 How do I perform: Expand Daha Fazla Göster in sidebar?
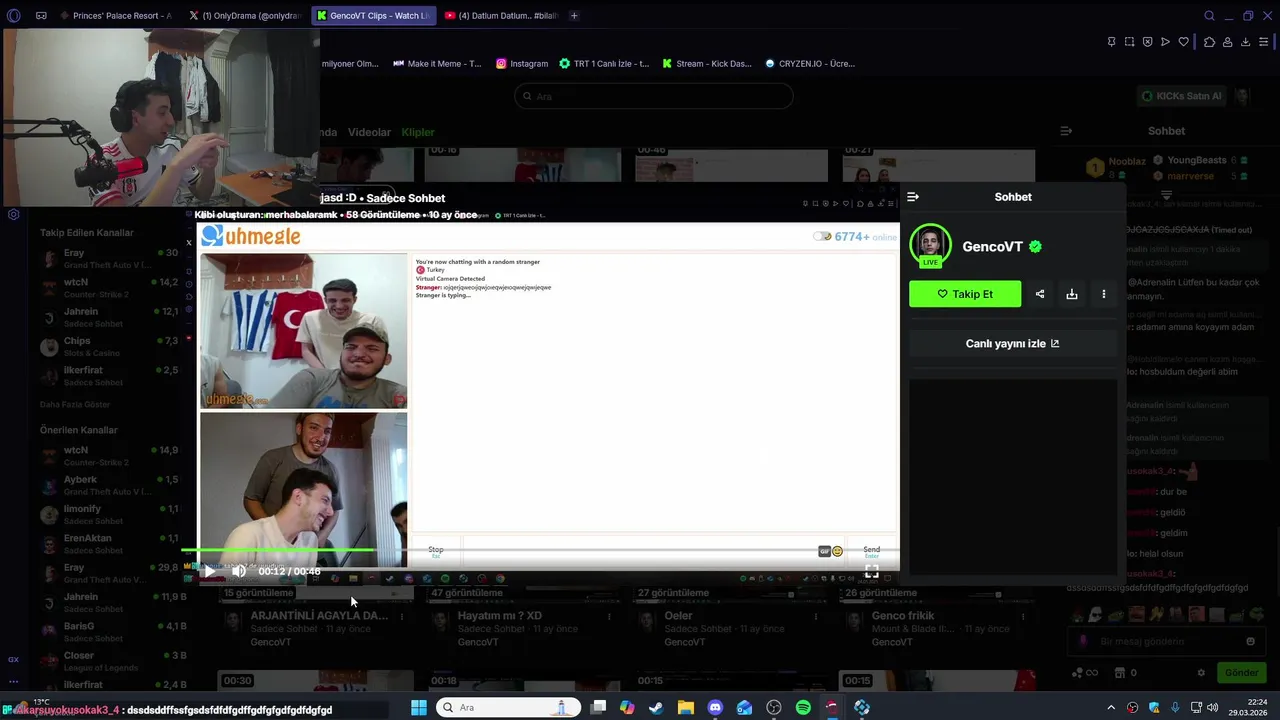pos(75,404)
